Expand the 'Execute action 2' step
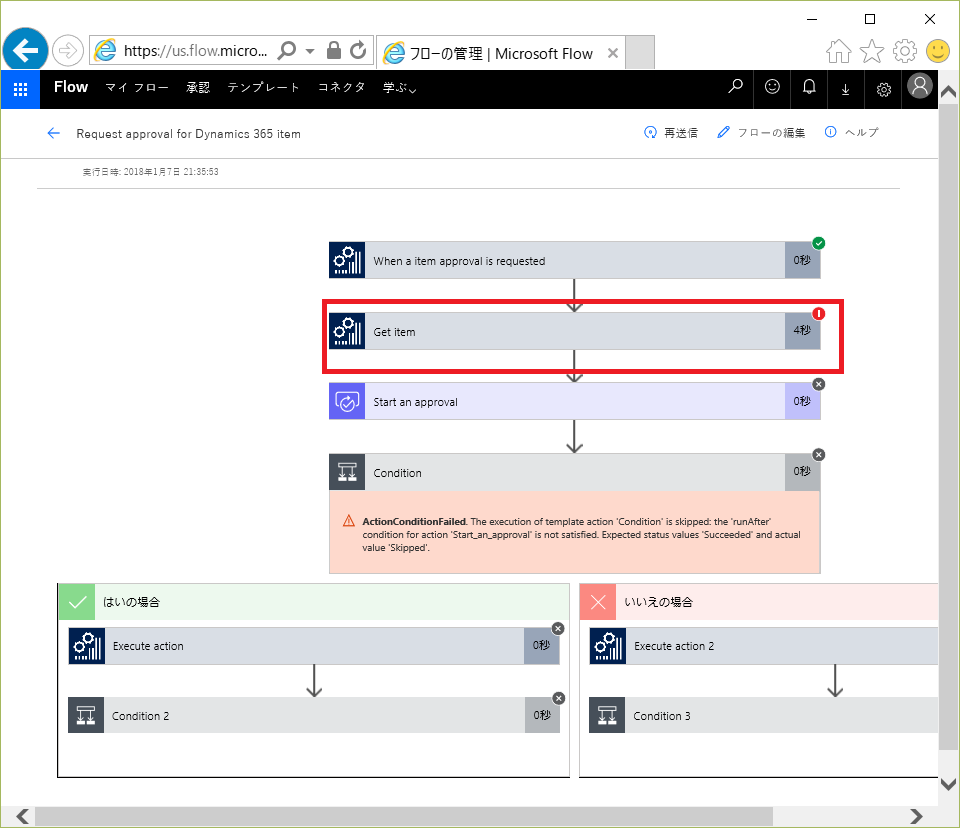Screen dimensions: 960x828 pyautogui.click(x=763, y=645)
